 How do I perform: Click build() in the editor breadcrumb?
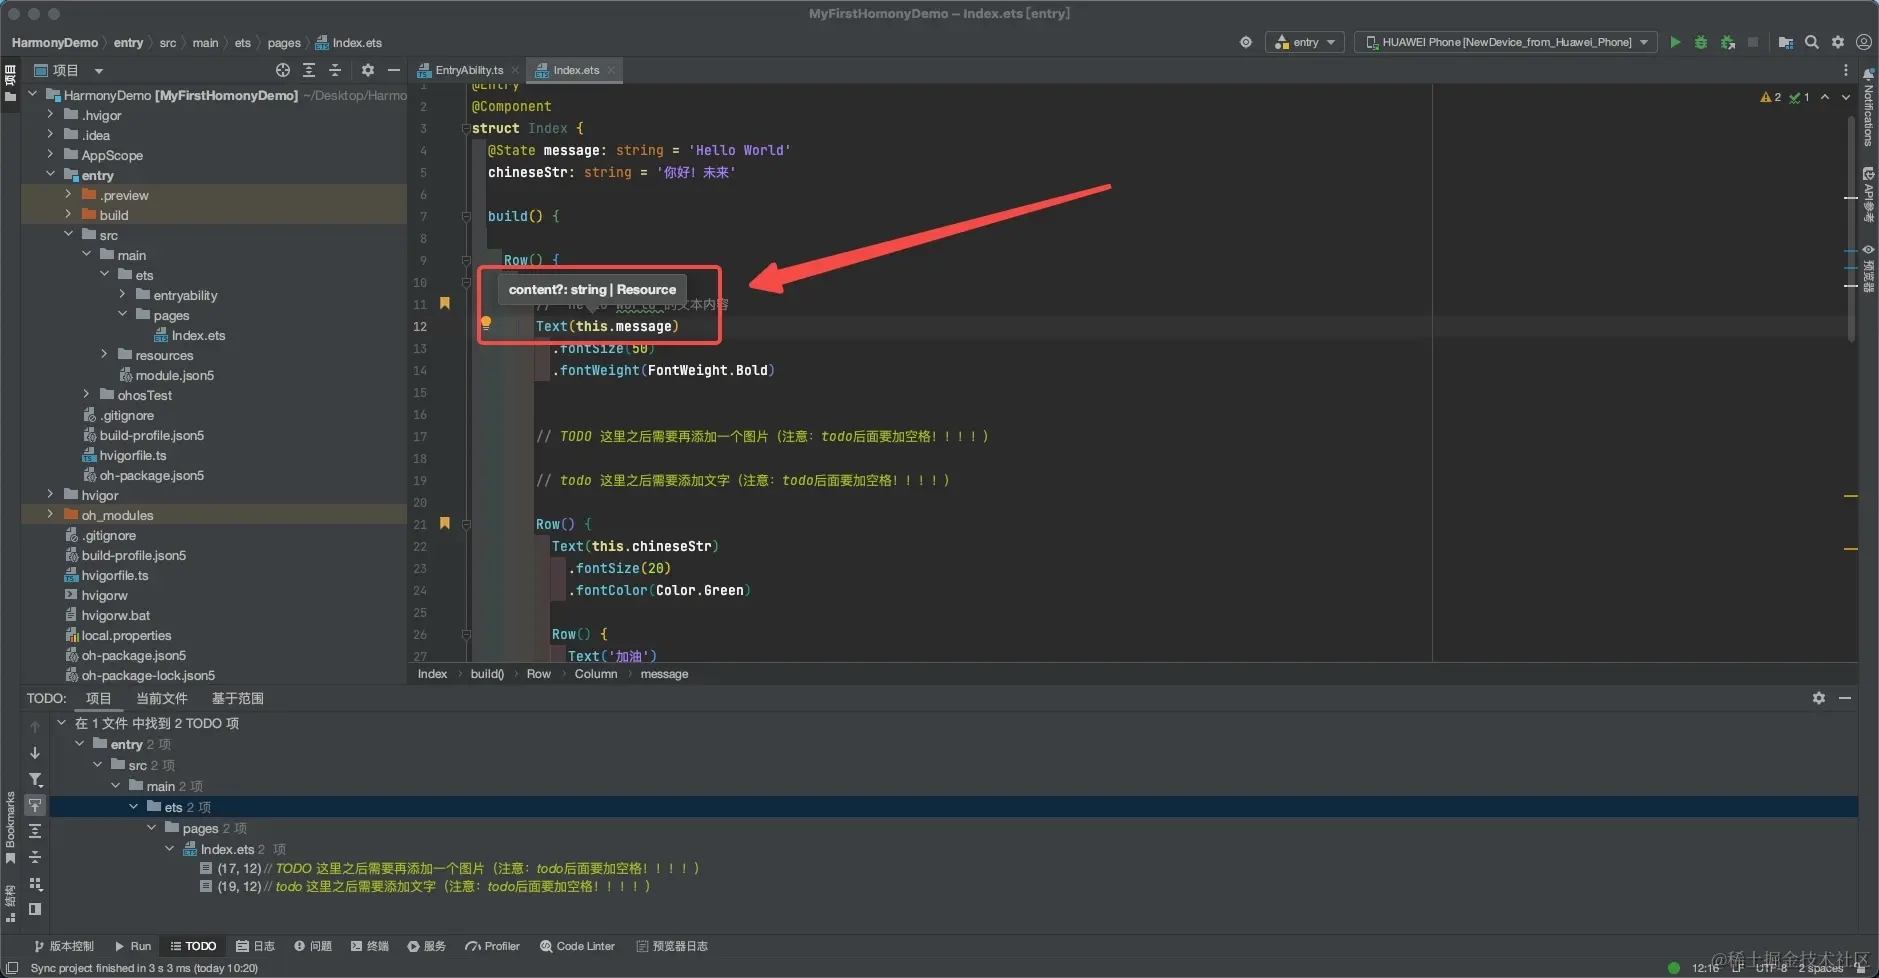(x=487, y=674)
